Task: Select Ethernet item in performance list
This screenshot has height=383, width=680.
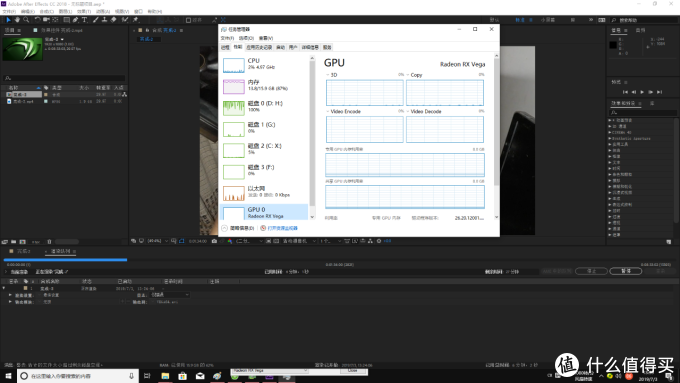Action: (x=265, y=192)
